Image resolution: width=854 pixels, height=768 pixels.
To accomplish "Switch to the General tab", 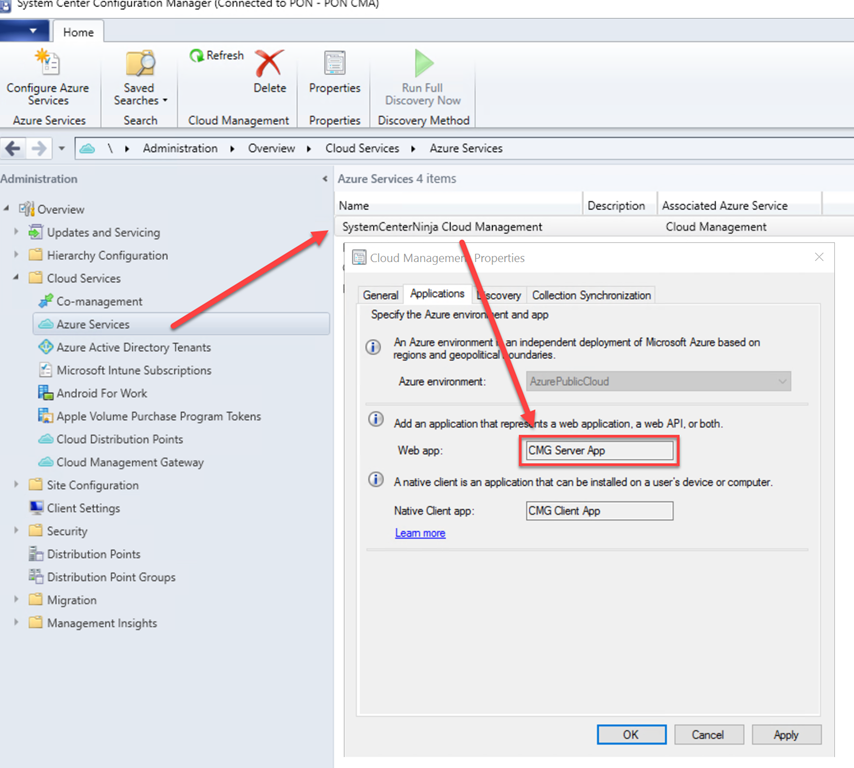I will tap(381, 295).
